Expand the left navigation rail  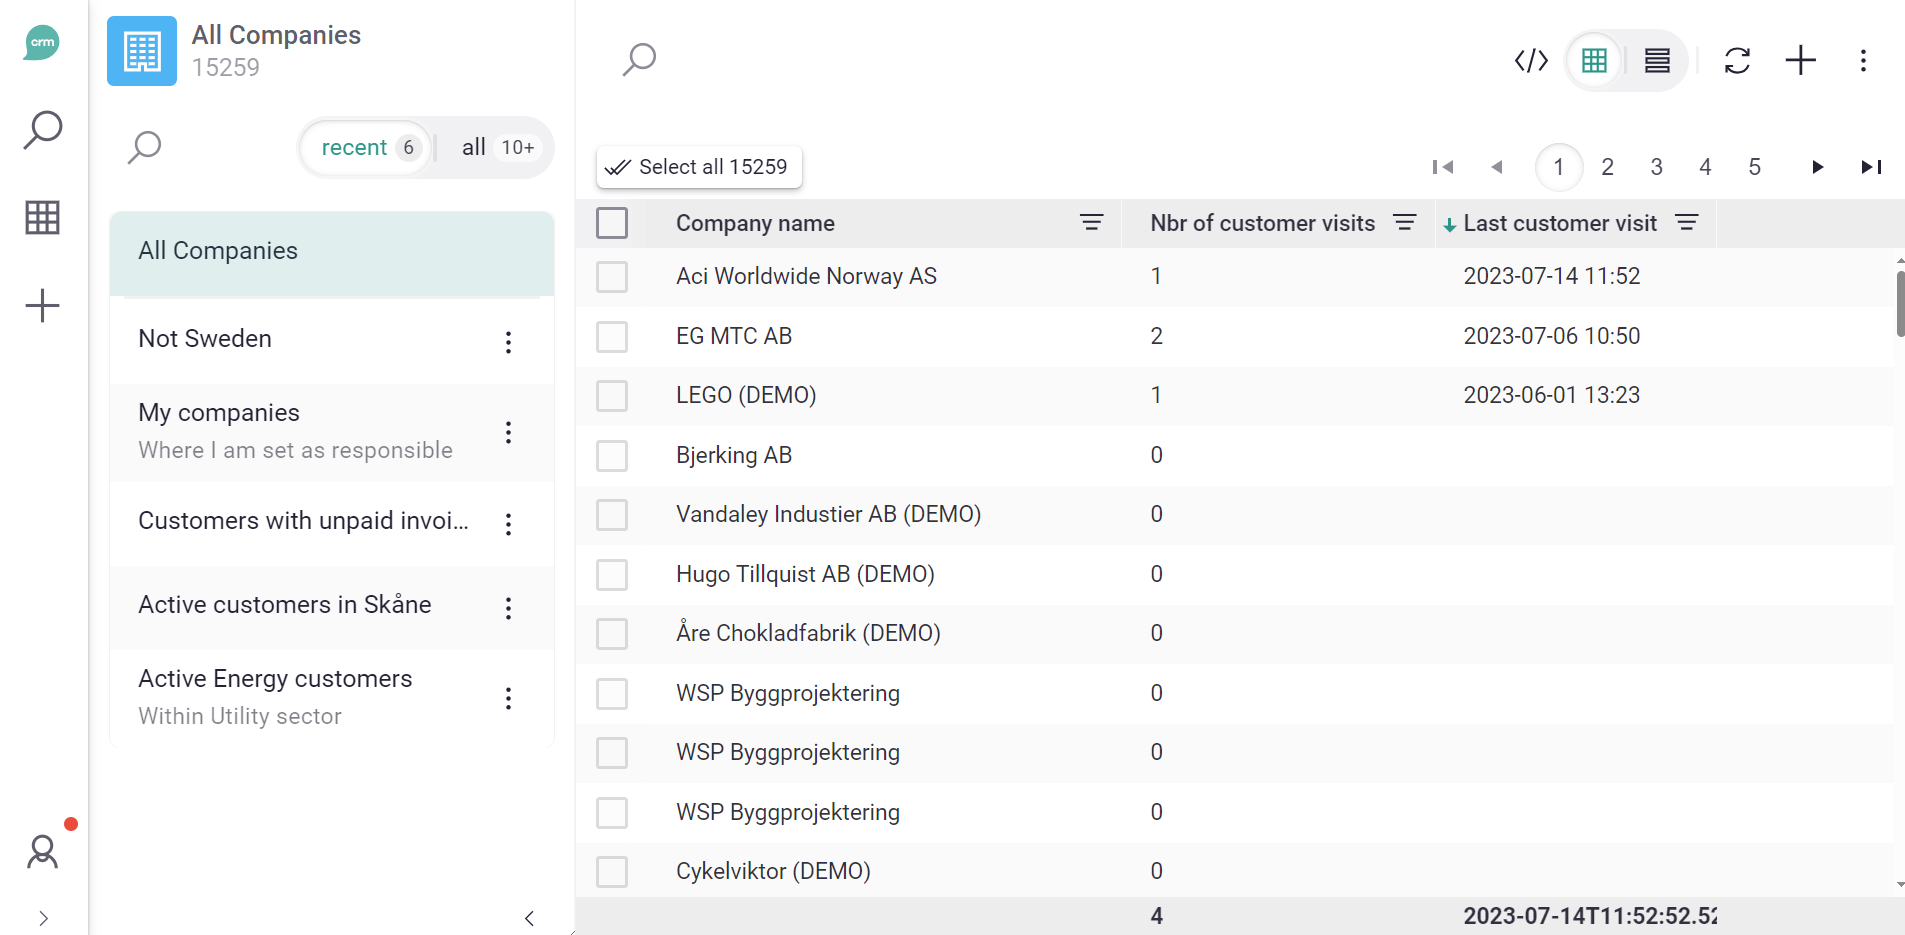(x=43, y=918)
